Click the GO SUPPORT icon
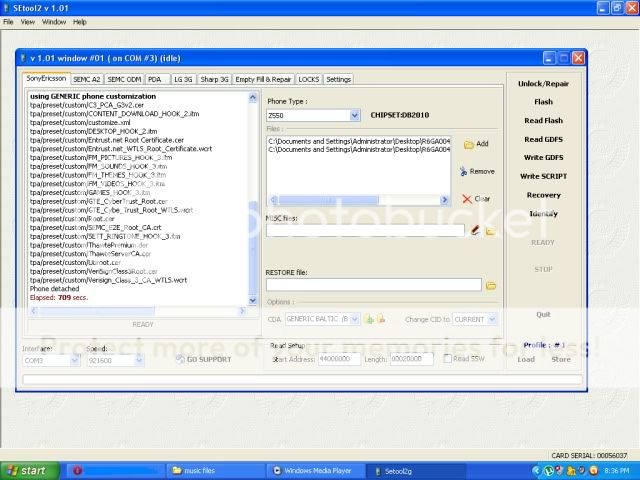The image size is (640, 480). (180, 359)
